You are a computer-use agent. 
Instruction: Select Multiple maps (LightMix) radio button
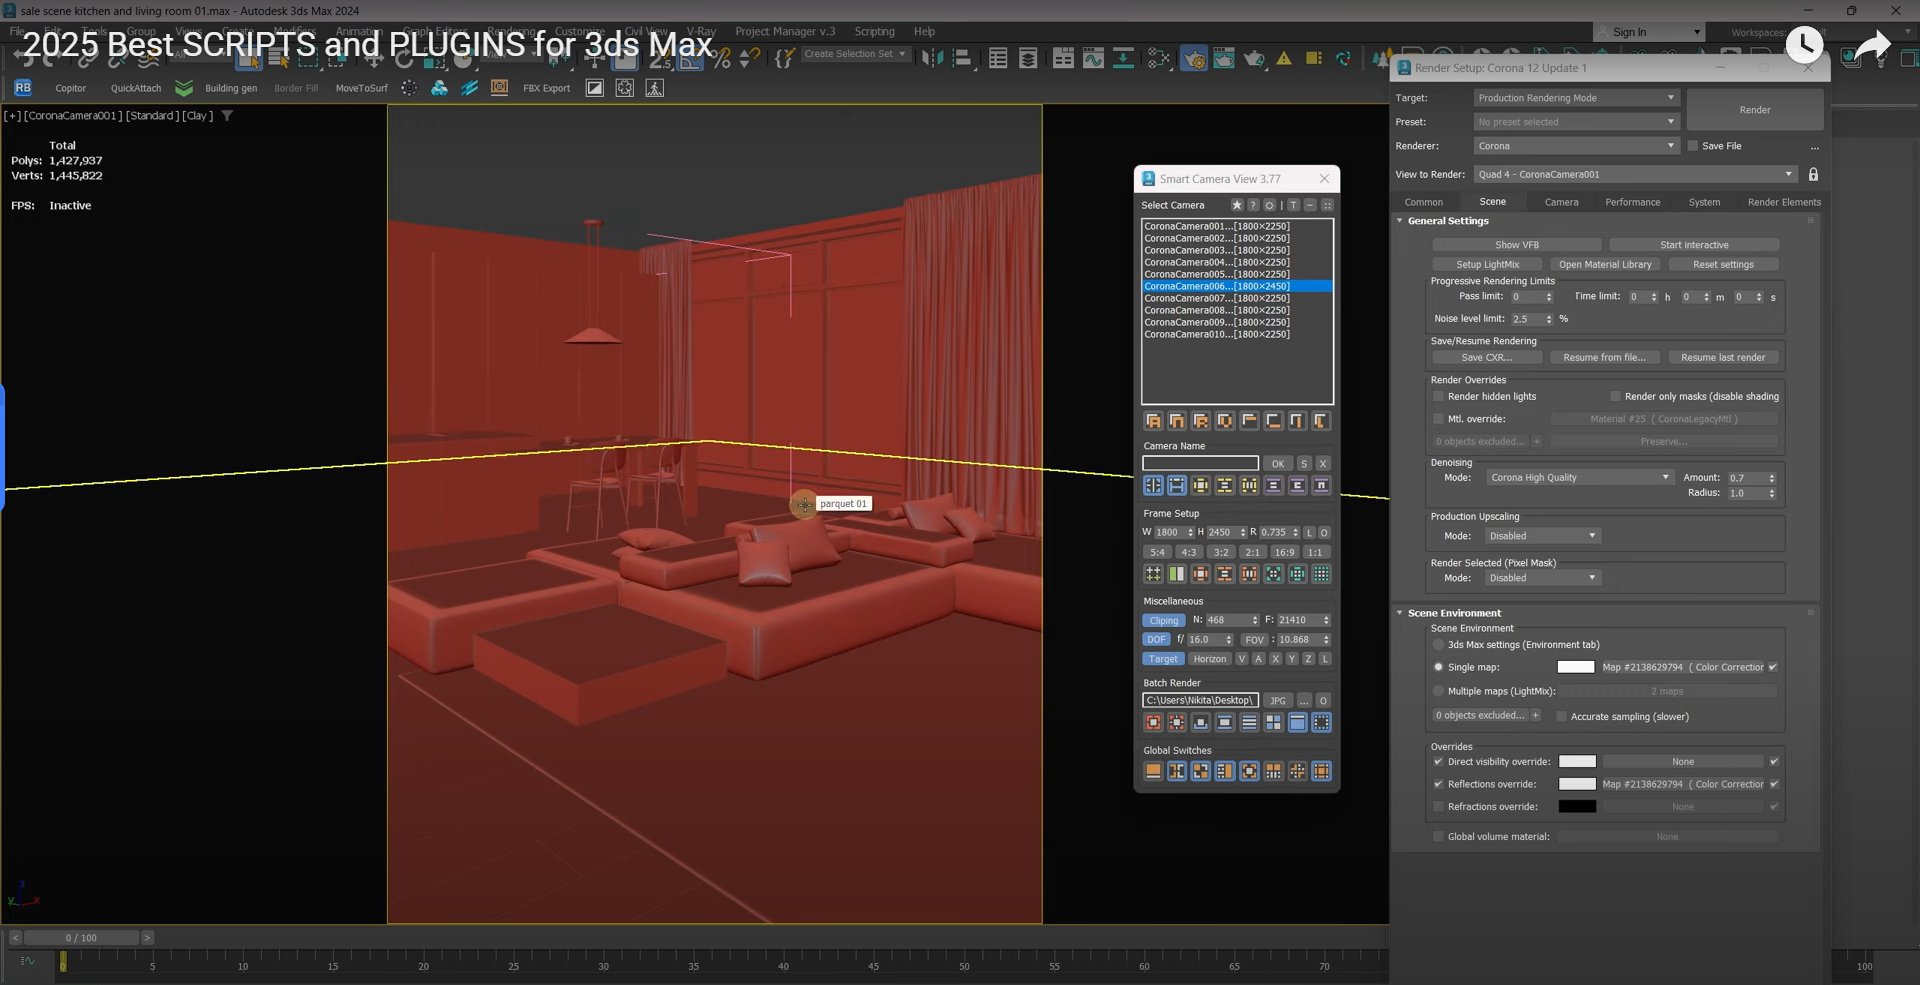point(1439,691)
